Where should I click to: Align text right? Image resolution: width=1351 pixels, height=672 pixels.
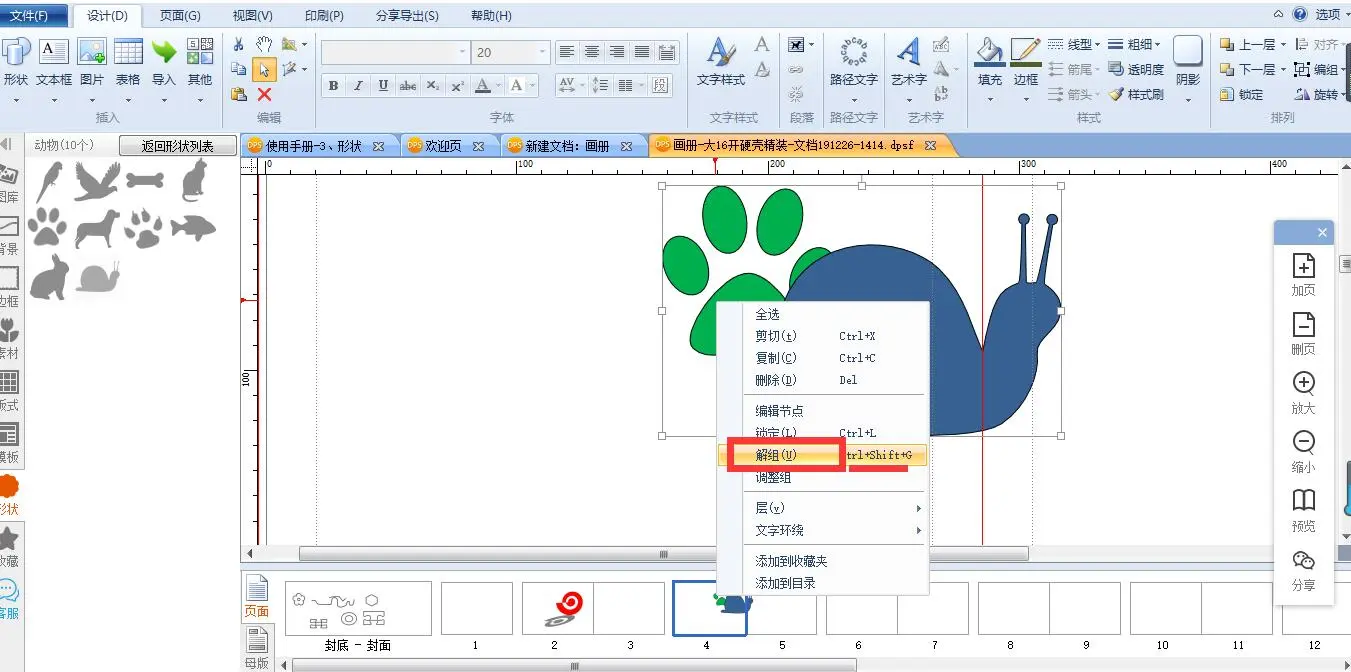tap(617, 52)
